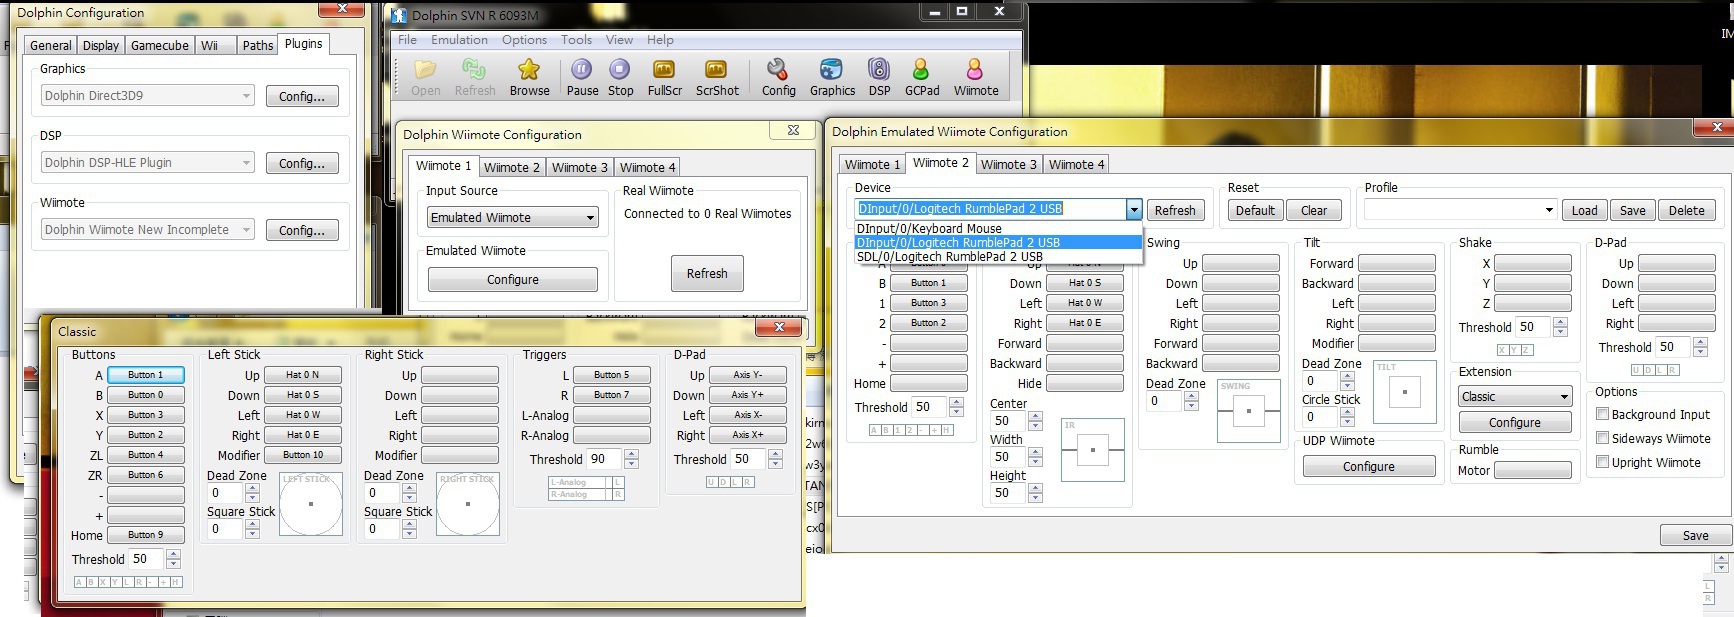This screenshot has height=617, width=1734.
Task: Click Configure under Extension
Action: click(1515, 423)
